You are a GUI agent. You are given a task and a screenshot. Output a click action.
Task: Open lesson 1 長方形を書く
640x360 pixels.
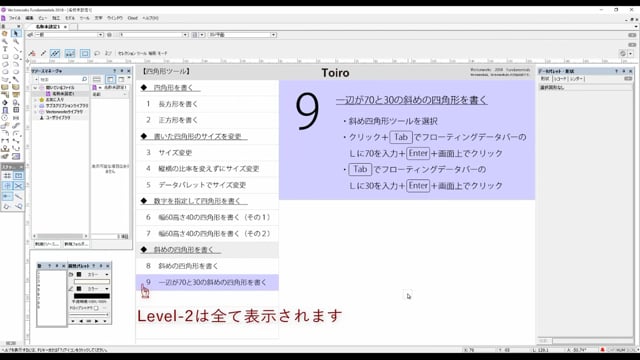pos(207,104)
